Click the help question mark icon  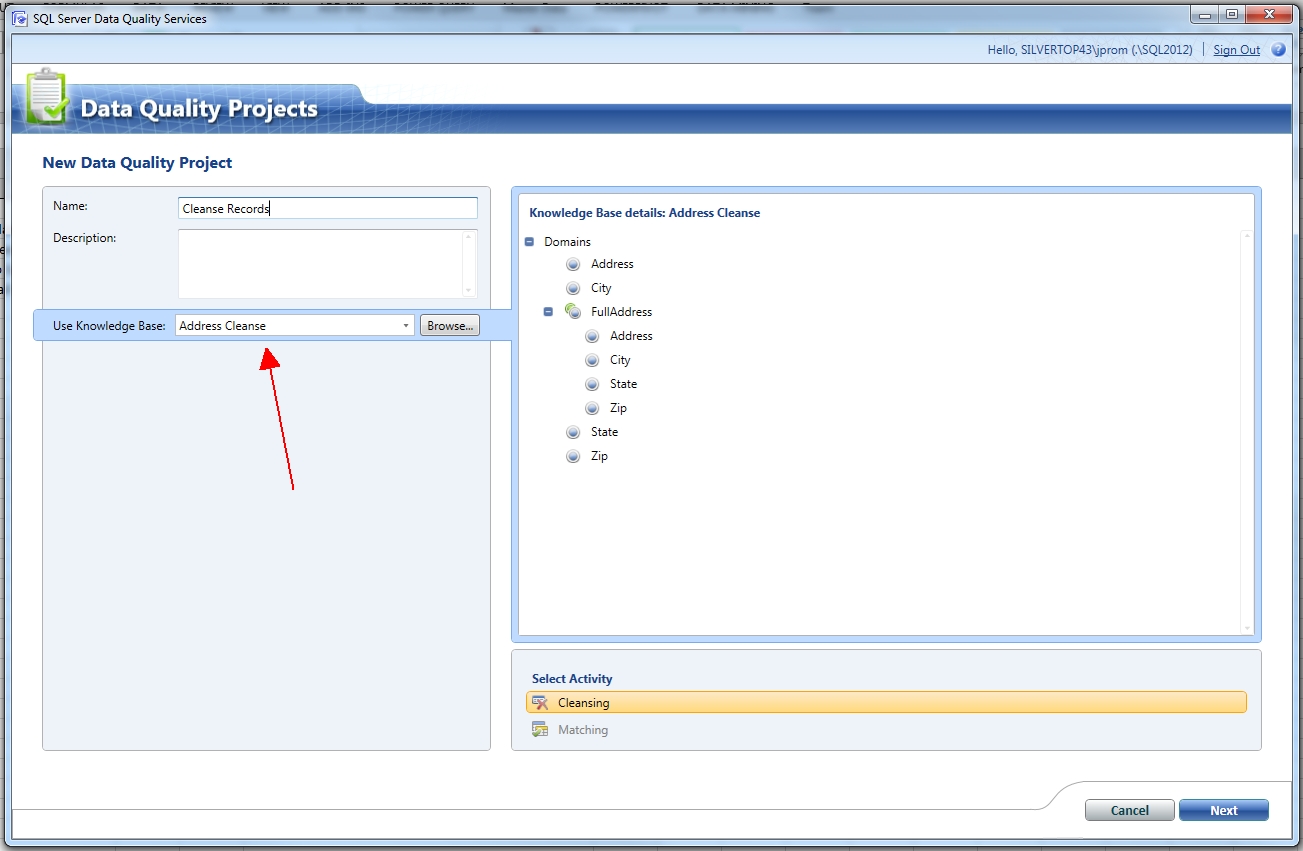[x=1278, y=50]
